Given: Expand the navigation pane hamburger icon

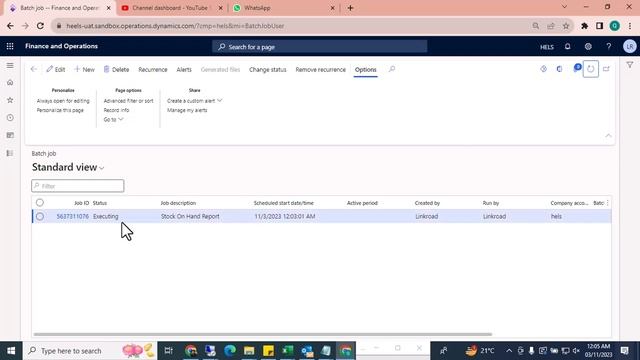Looking at the screenshot, I should tap(10, 66).
